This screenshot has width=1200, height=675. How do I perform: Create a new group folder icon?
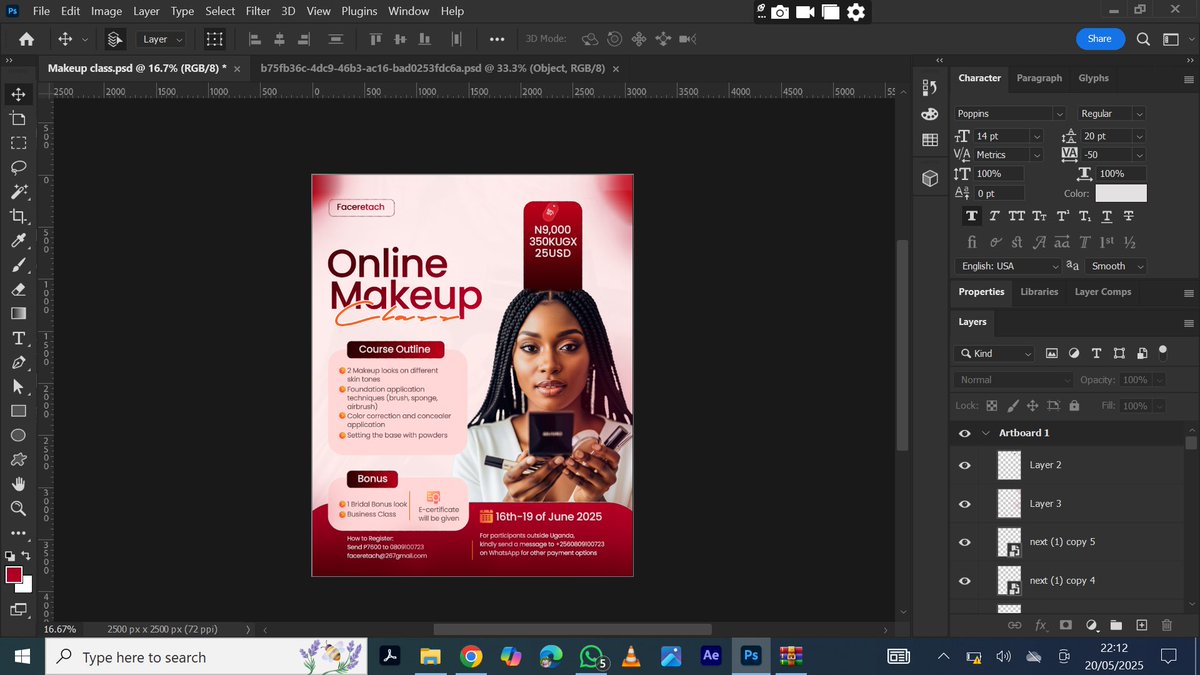1116,625
